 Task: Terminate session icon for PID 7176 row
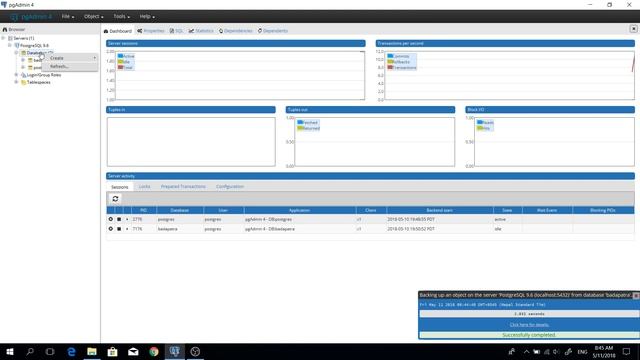point(119,229)
